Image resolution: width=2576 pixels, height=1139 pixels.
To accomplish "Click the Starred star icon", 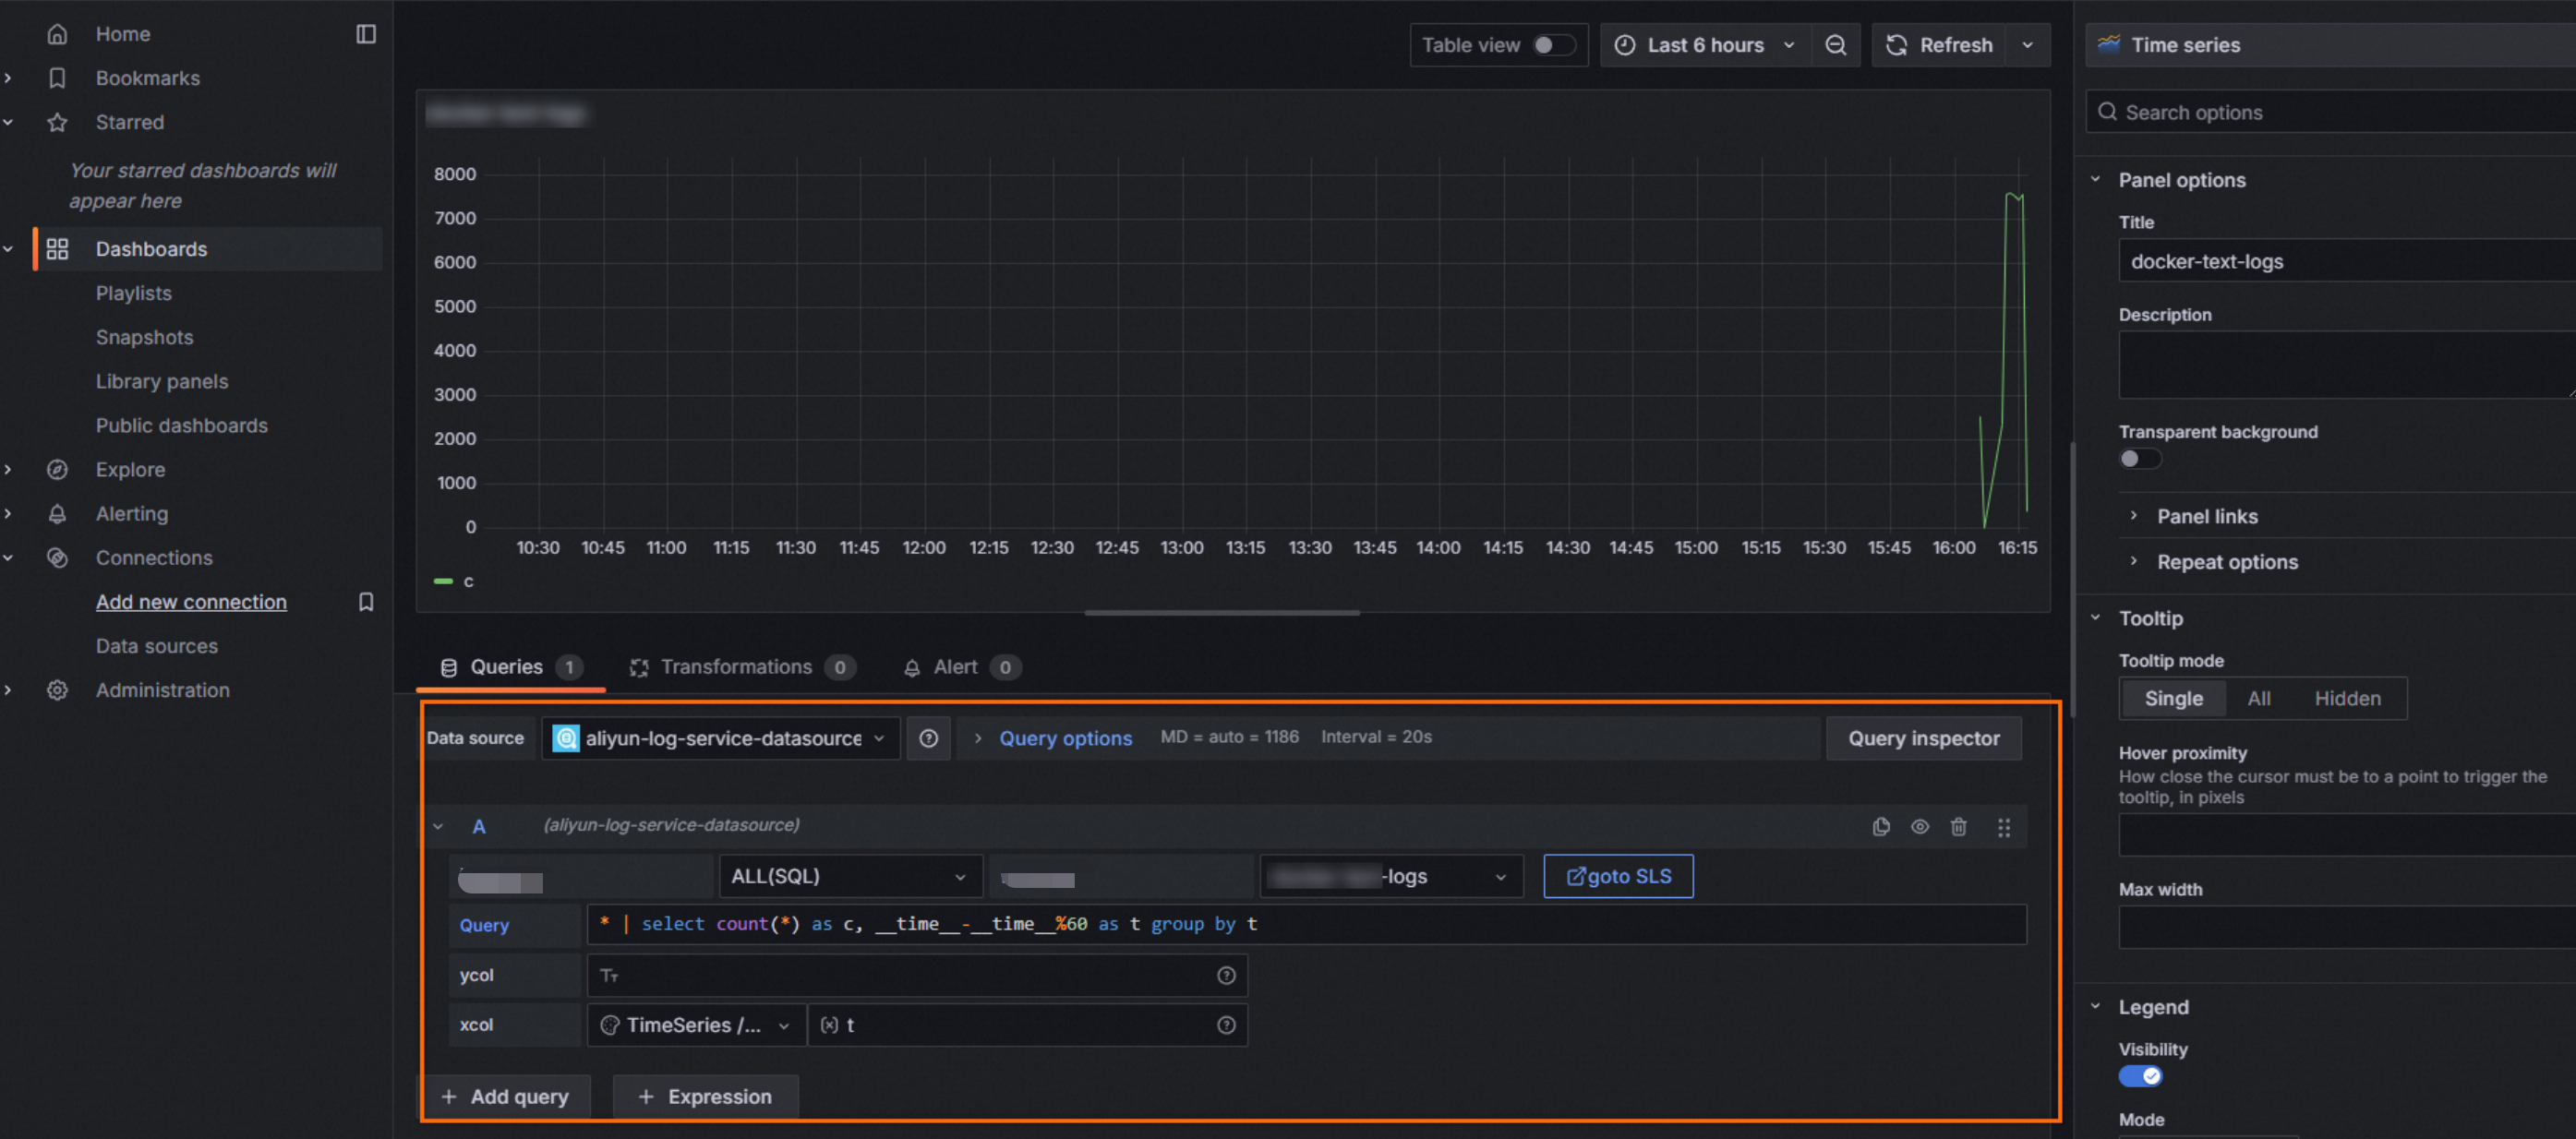I will point(57,122).
